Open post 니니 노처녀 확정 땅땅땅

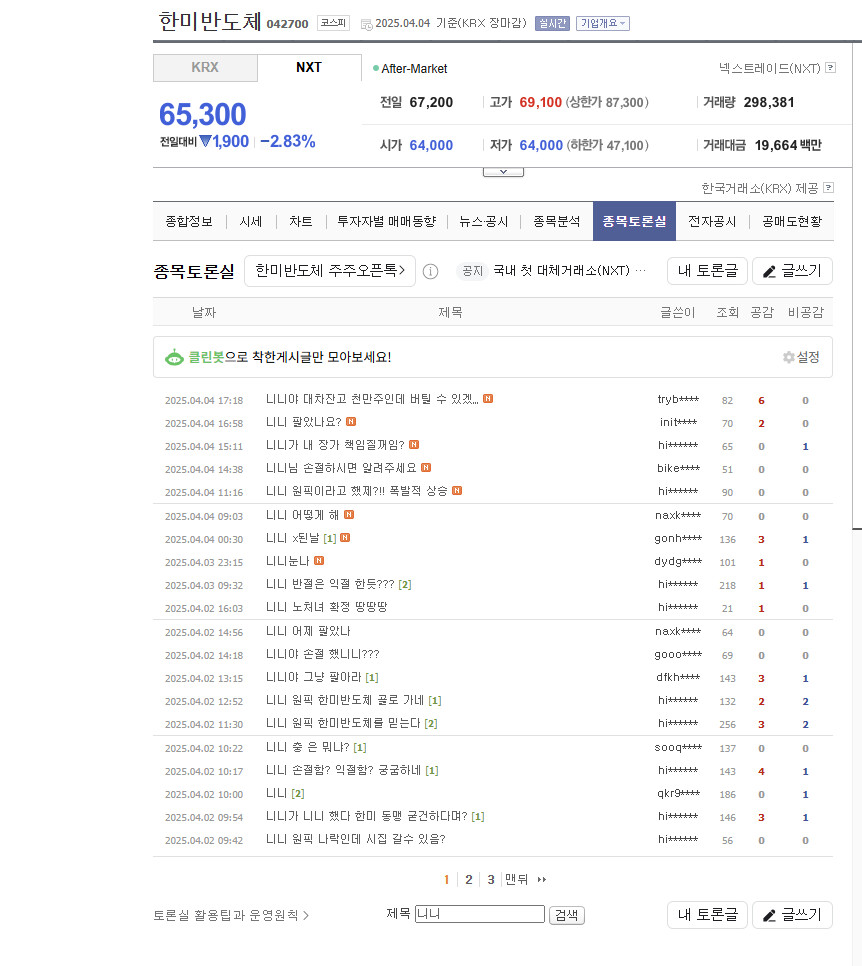tap(327, 607)
